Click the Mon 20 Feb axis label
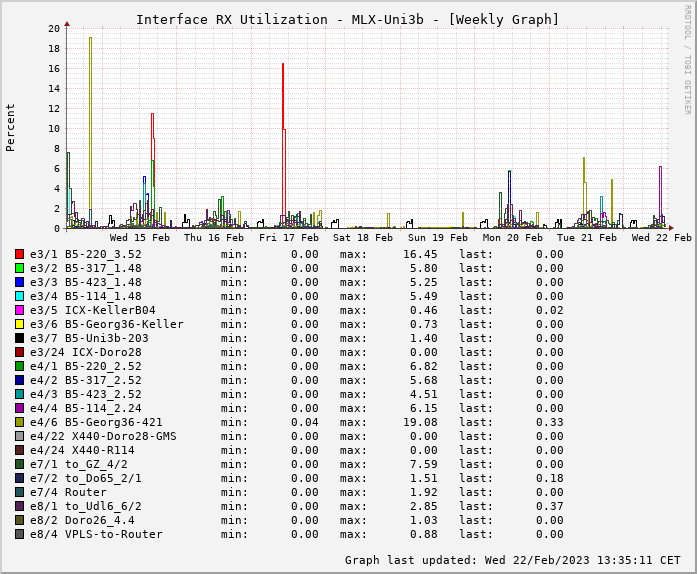This screenshot has width=697, height=574. click(x=513, y=238)
